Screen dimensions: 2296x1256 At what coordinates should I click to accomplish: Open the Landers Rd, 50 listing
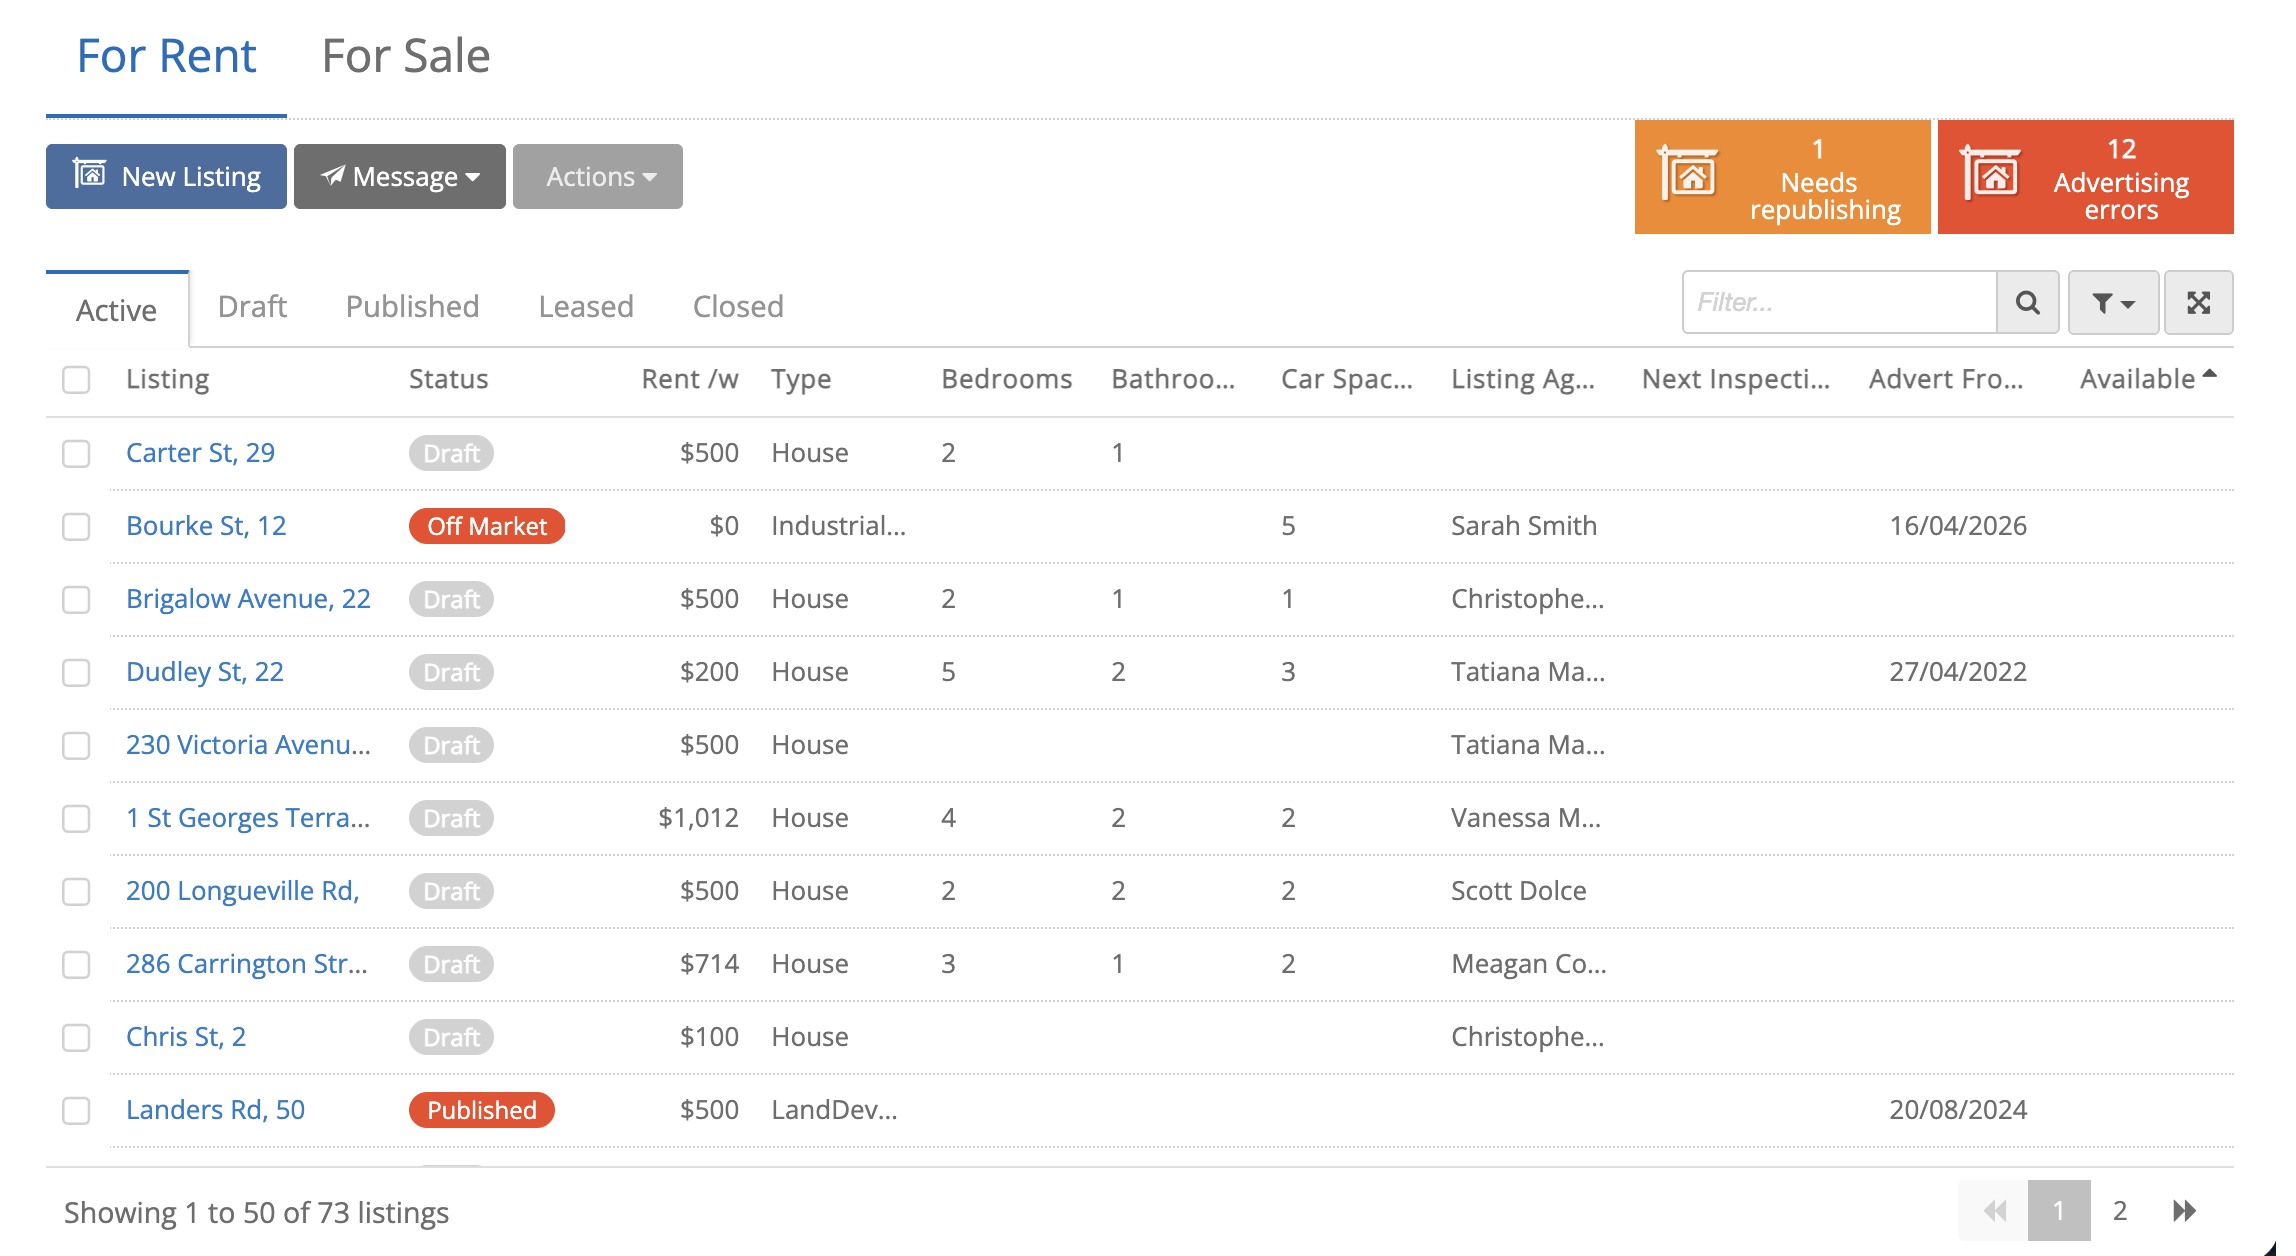215,1110
